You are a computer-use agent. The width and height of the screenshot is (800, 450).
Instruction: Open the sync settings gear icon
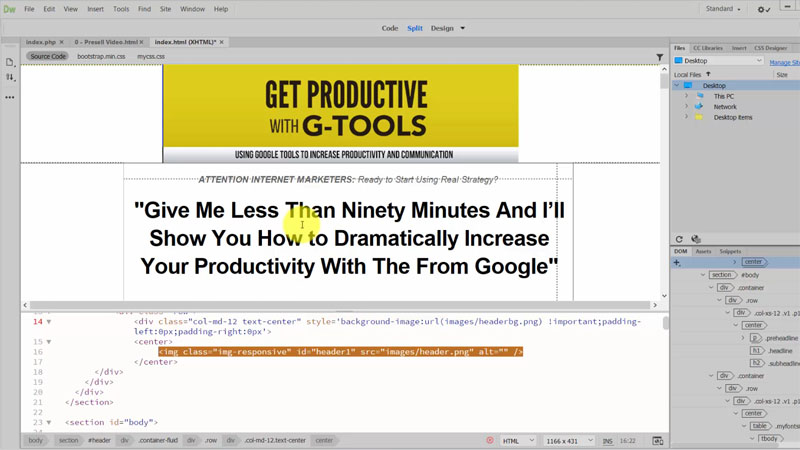pos(763,9)
